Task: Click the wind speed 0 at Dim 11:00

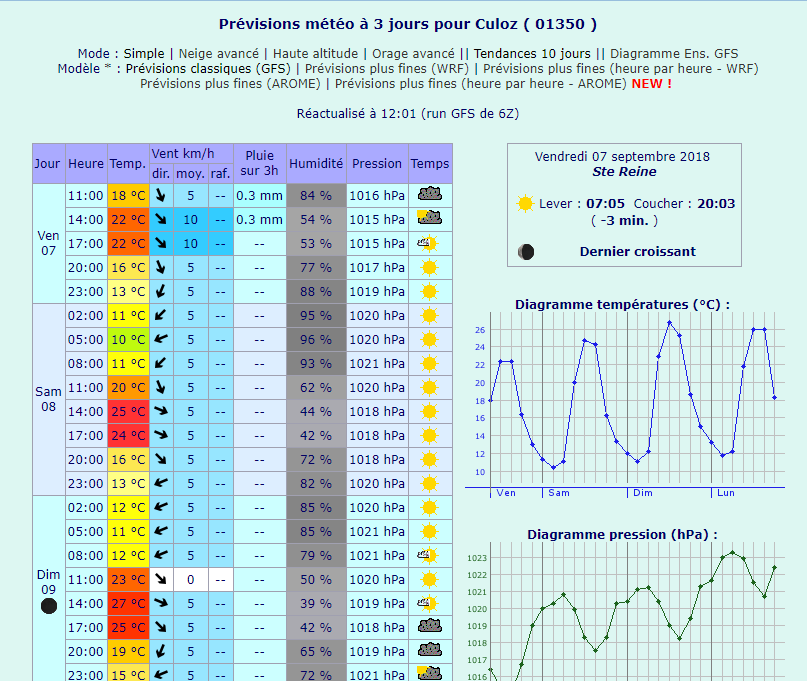Action: tap(190, 580)
